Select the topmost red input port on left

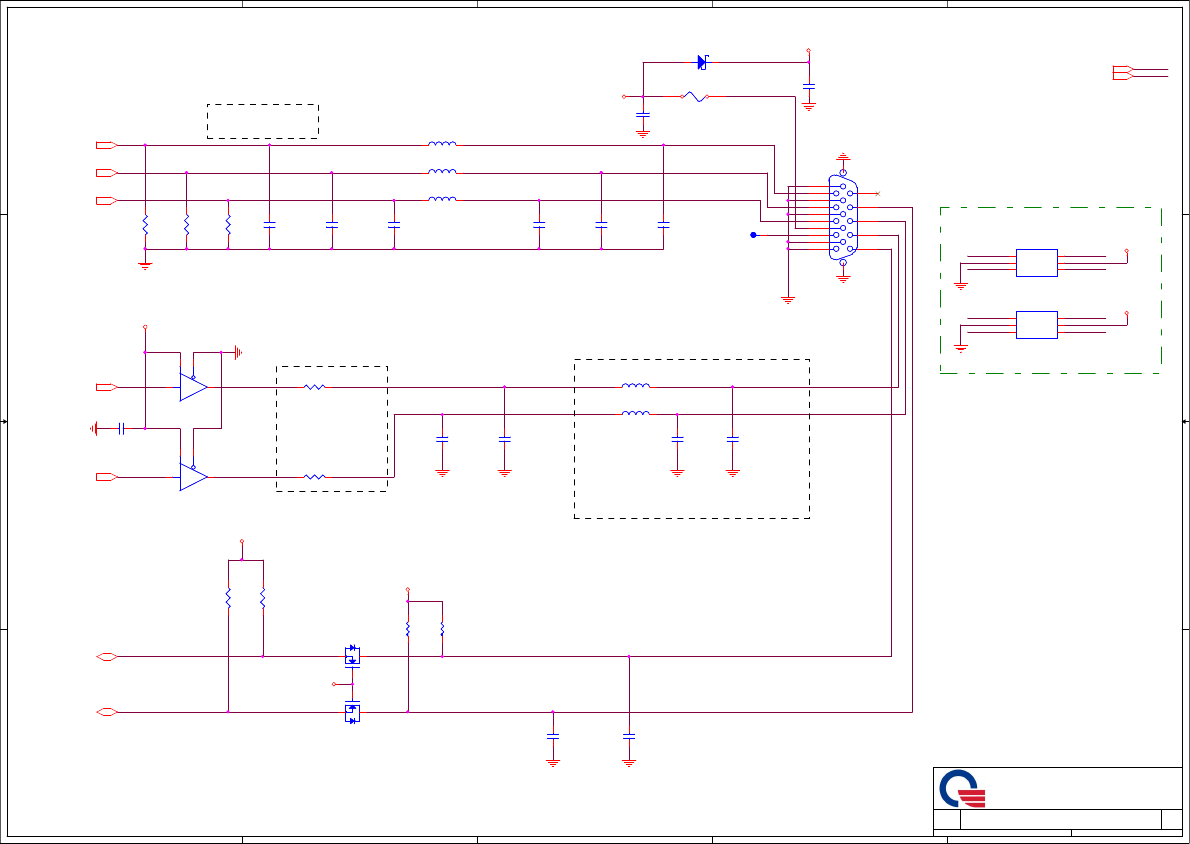[106, 145]
